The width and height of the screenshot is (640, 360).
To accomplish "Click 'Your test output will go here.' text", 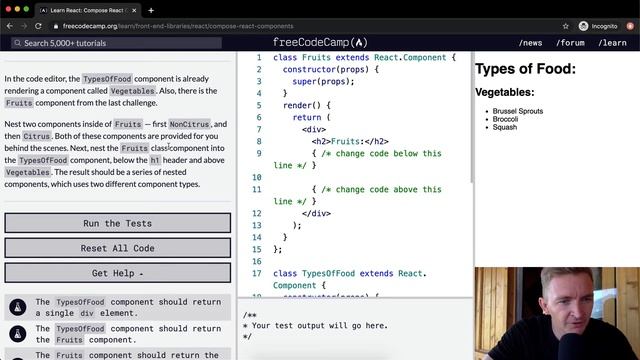I will [320, 326].
